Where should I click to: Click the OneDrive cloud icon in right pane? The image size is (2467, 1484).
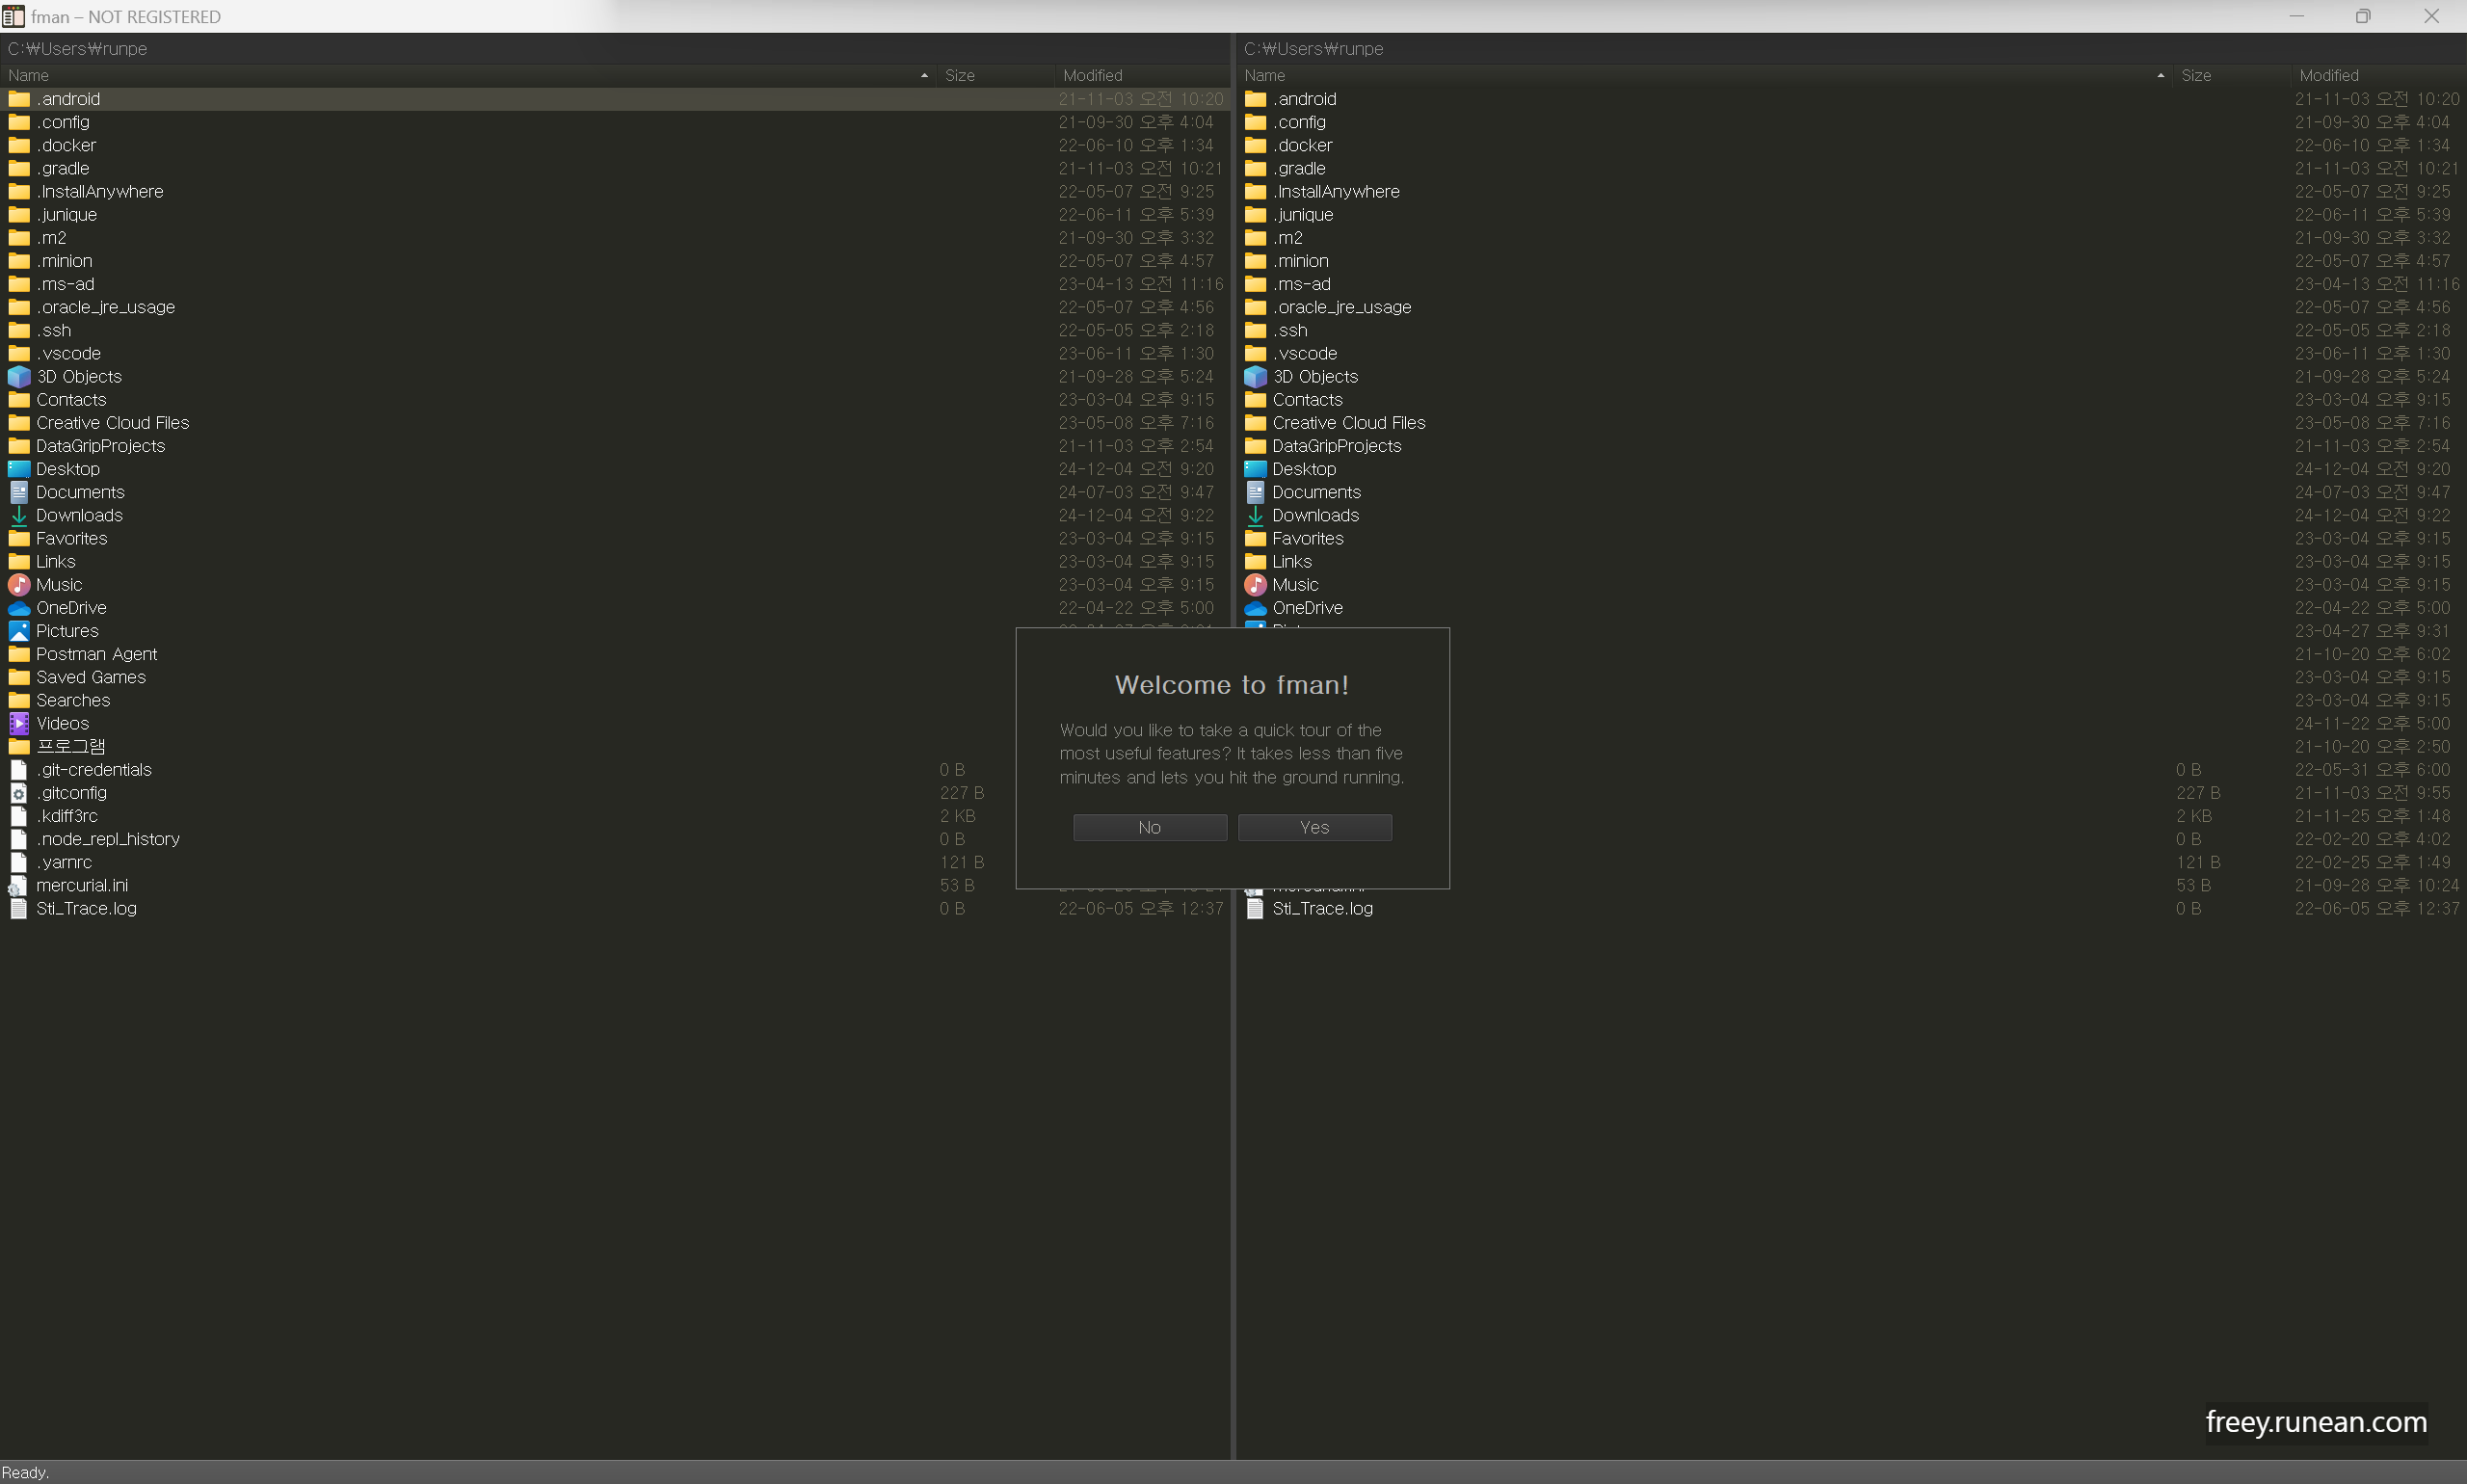[x=1255, y=608]
